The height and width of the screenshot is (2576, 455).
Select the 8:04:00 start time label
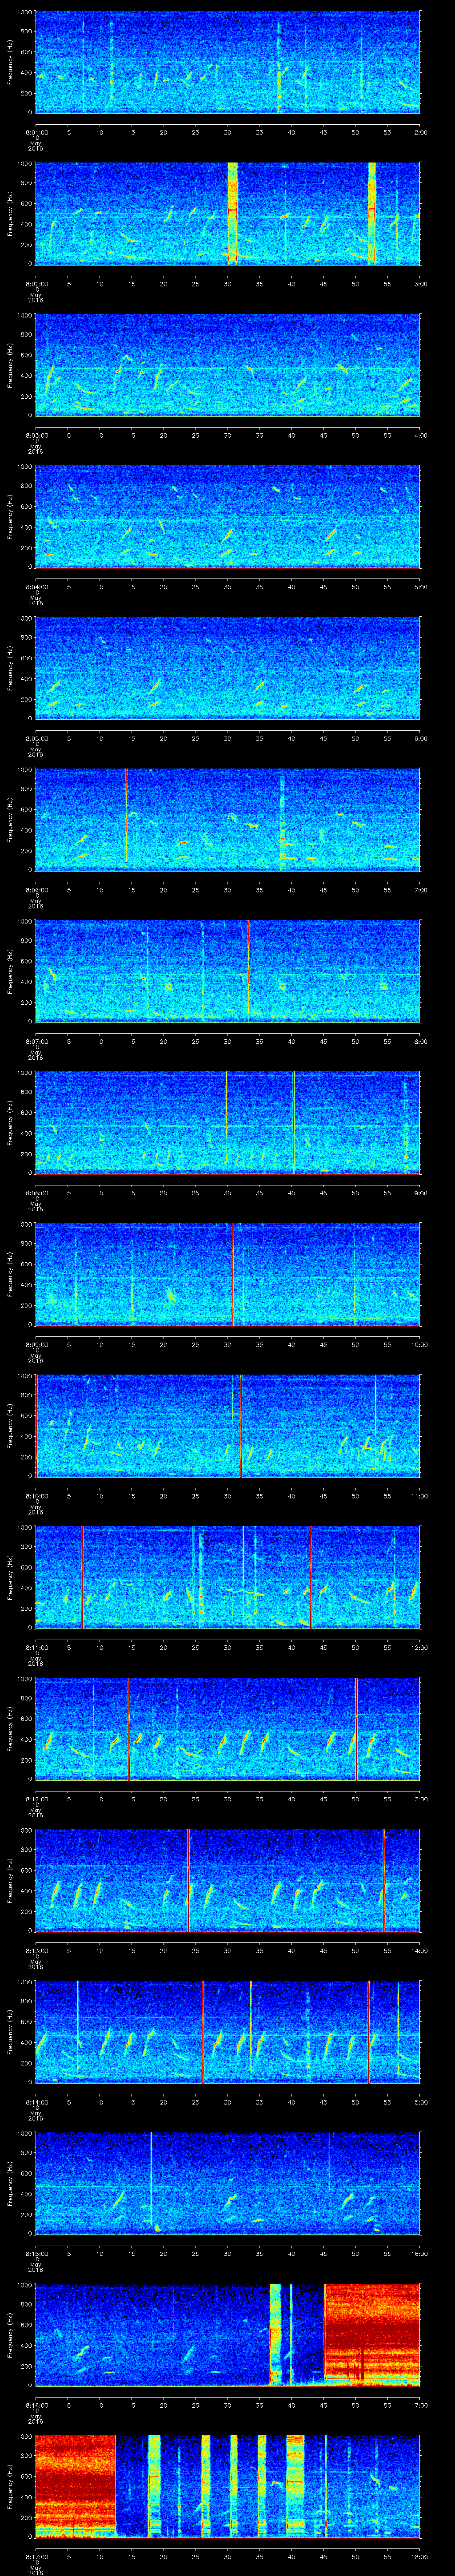point(36,586)
